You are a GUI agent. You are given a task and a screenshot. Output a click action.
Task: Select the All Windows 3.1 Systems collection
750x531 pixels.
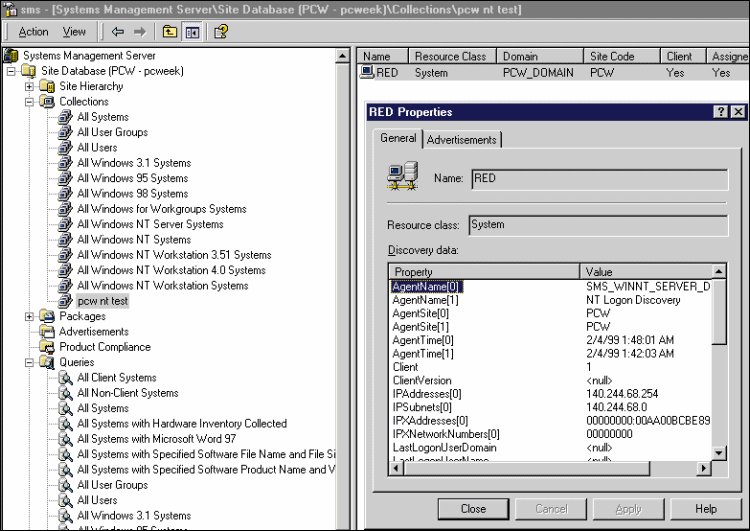coord(134,163)
